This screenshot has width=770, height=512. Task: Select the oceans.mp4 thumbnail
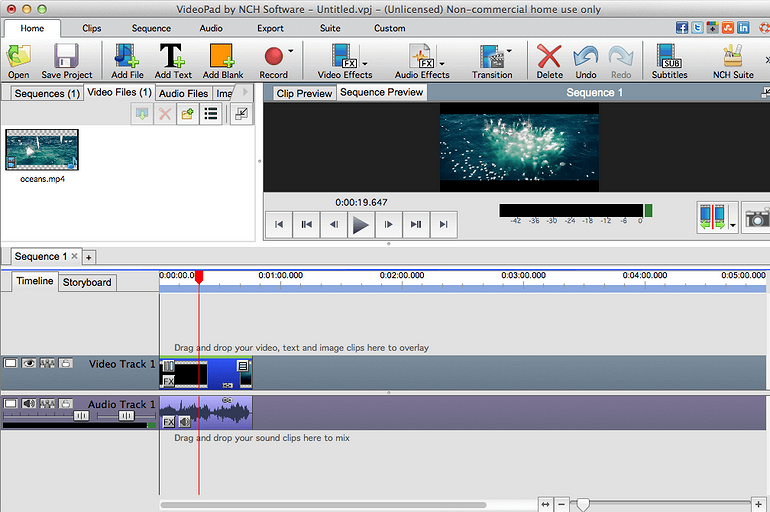pos(42,150)
